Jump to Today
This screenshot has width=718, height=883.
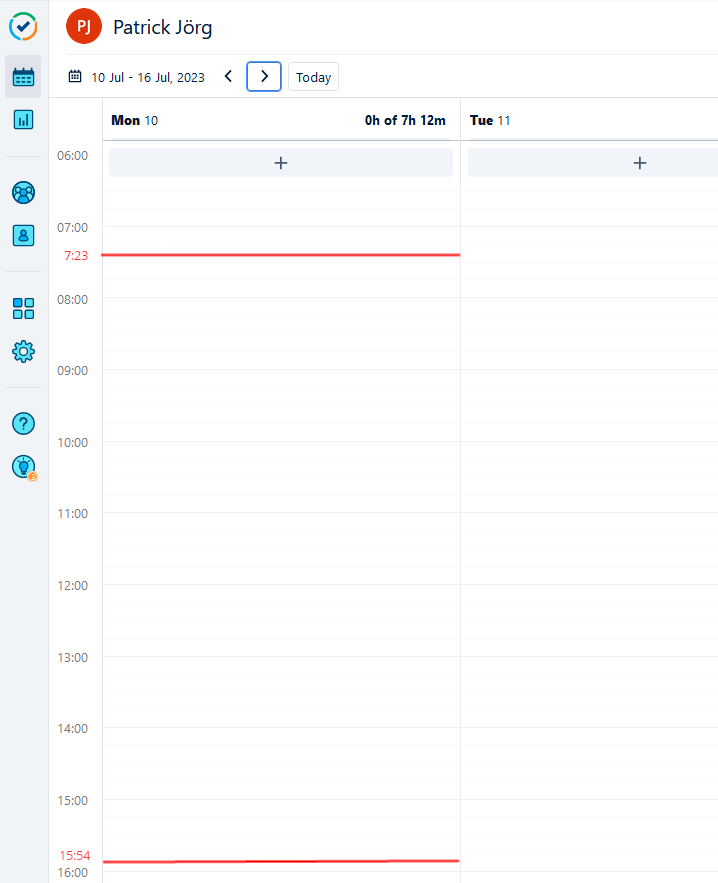coord(313,77)
